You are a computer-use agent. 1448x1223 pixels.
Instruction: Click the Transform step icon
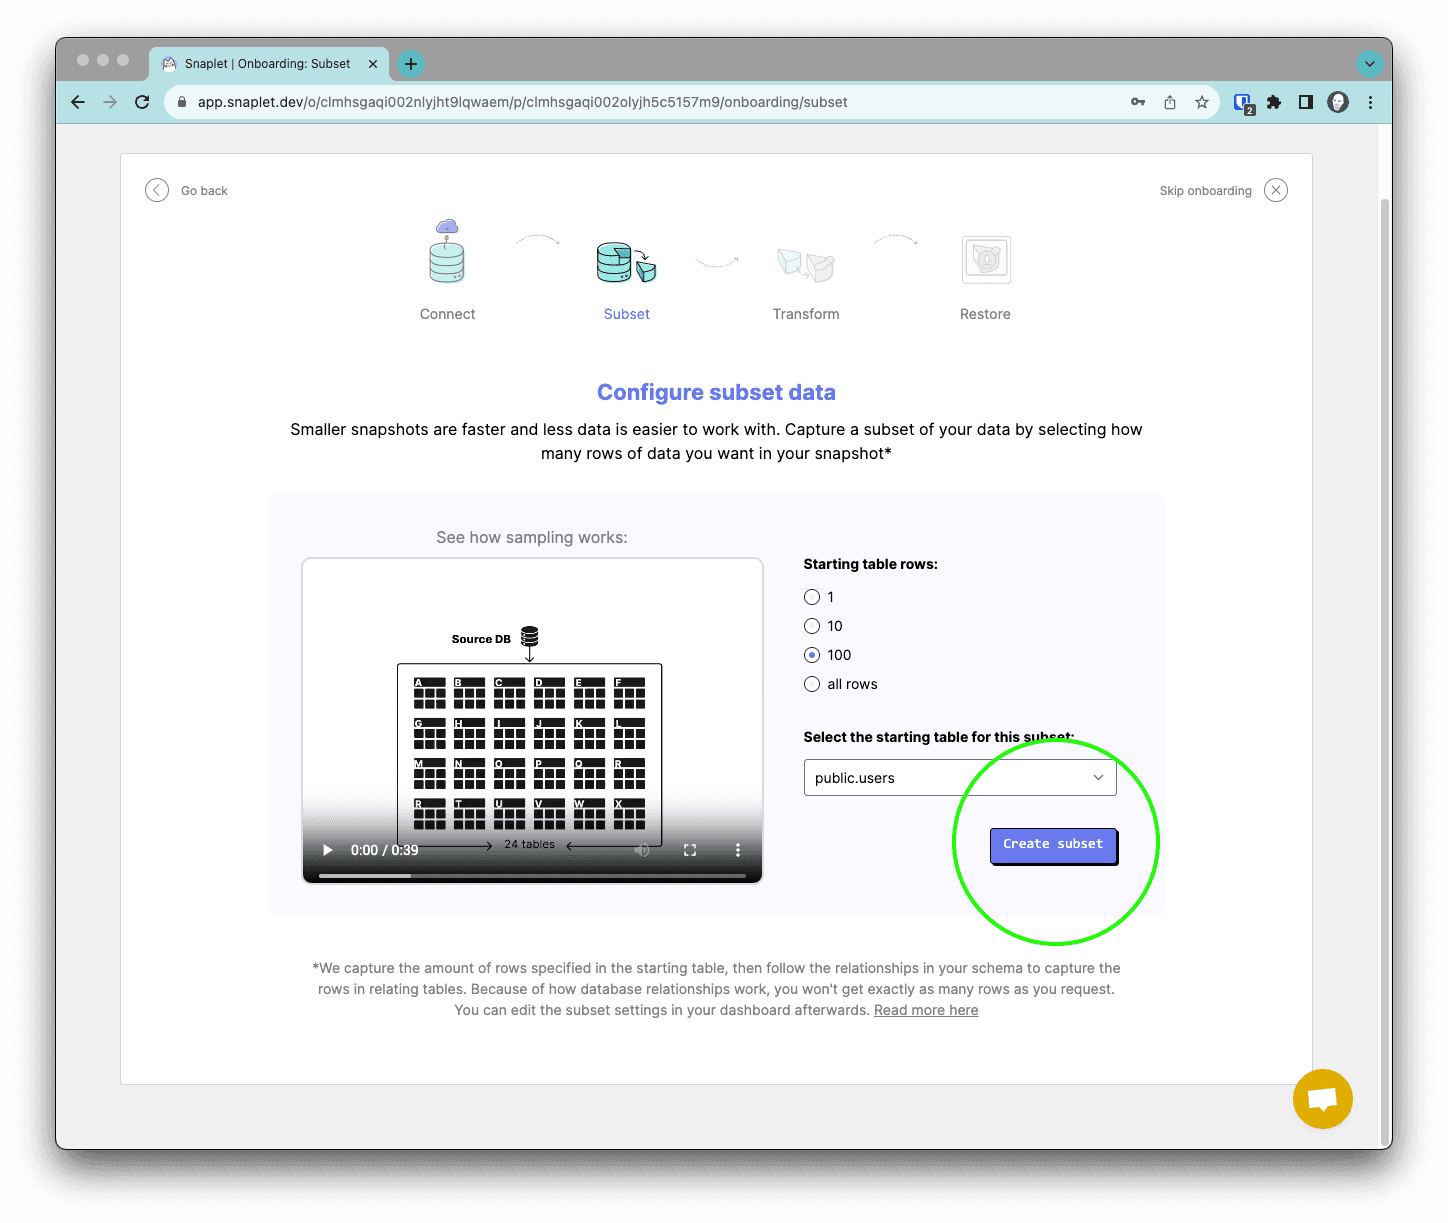click(x=805, y=264)
